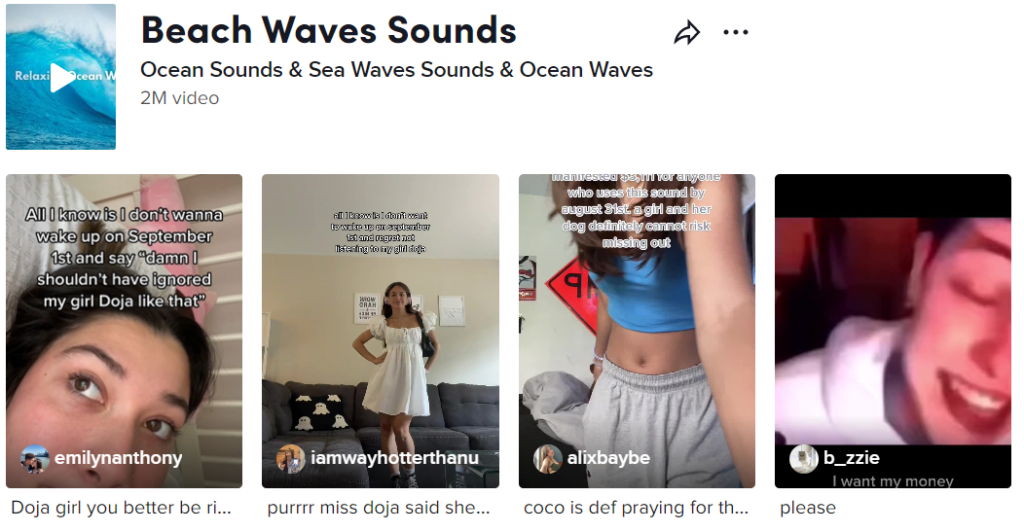Click the alixbaybe username
Screen dimensions: 1024x532
point(609,458)
